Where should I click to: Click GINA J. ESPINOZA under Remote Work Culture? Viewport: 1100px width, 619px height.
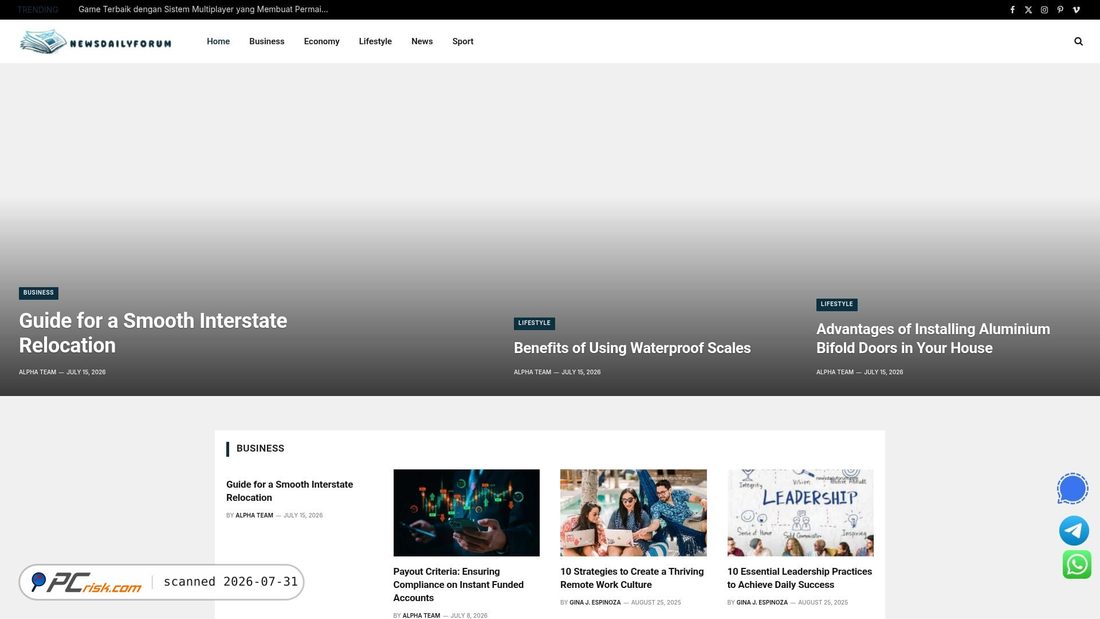(595, 602)
